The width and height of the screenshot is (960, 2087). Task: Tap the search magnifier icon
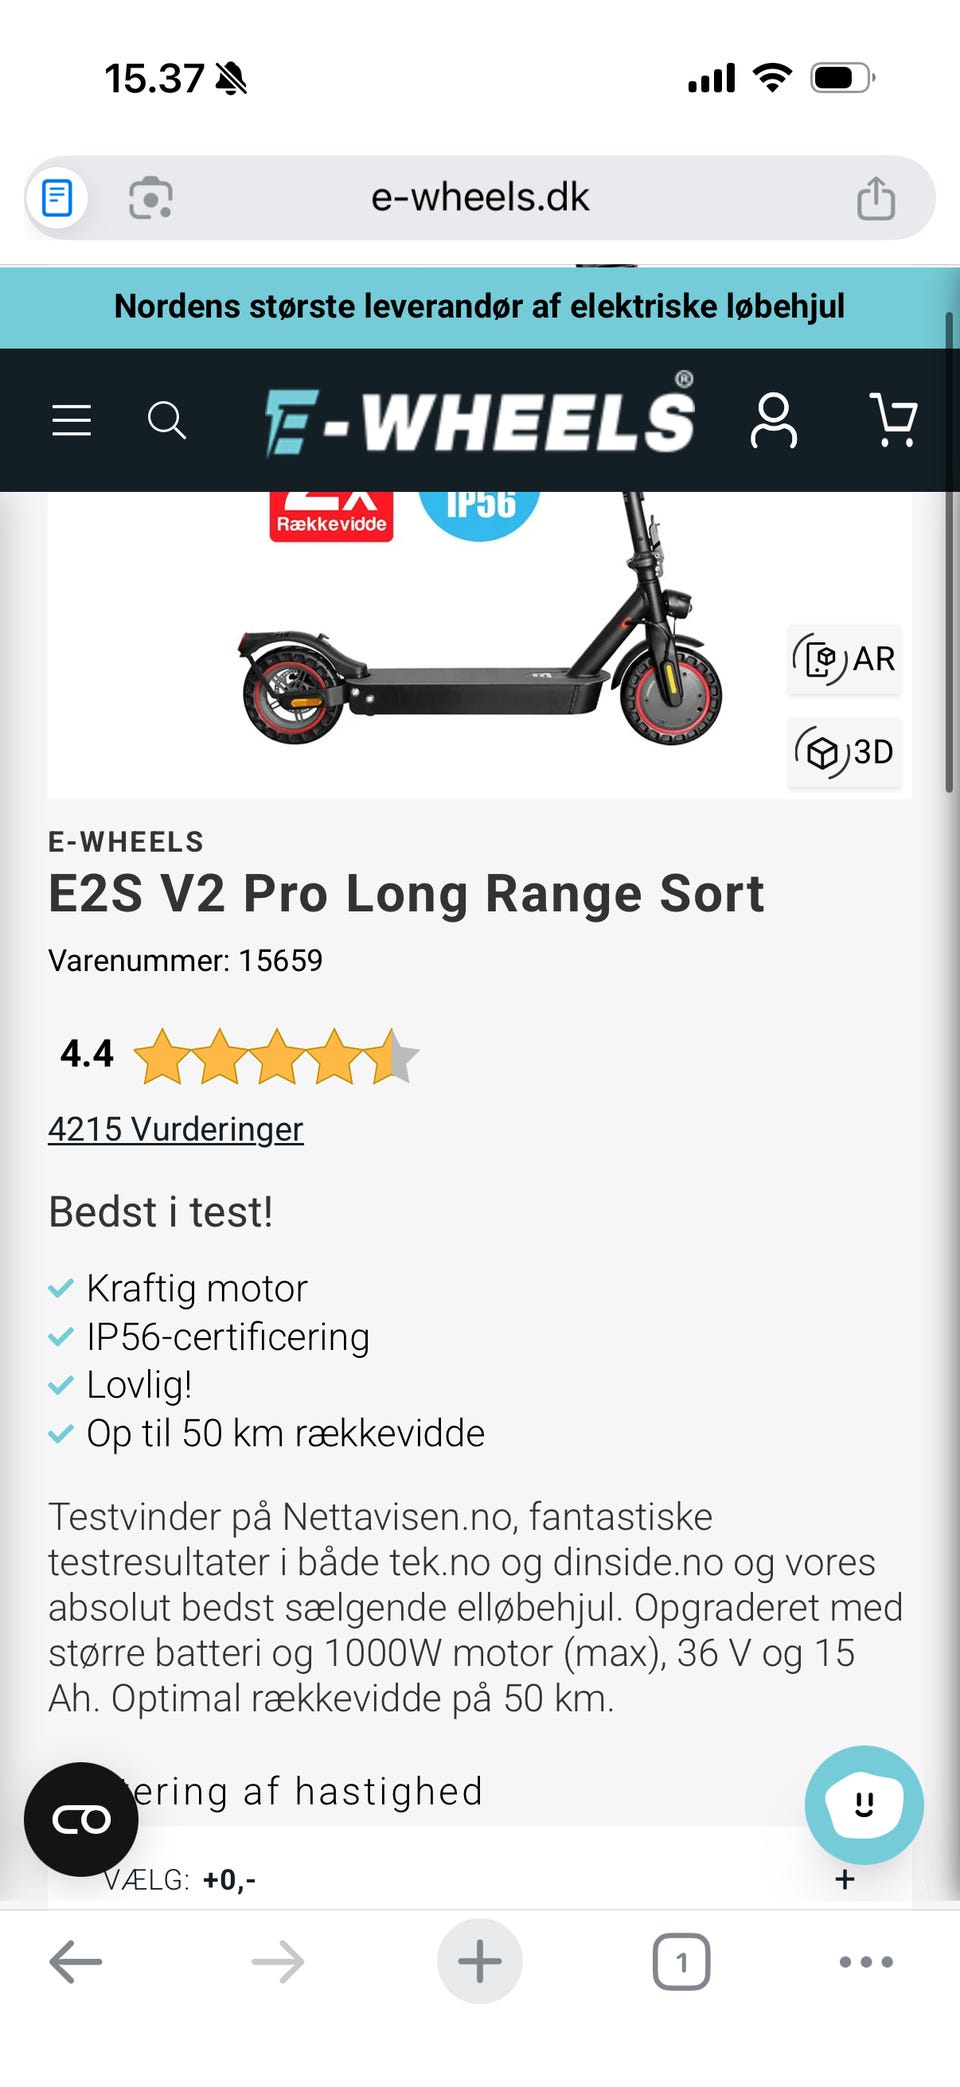166,420
